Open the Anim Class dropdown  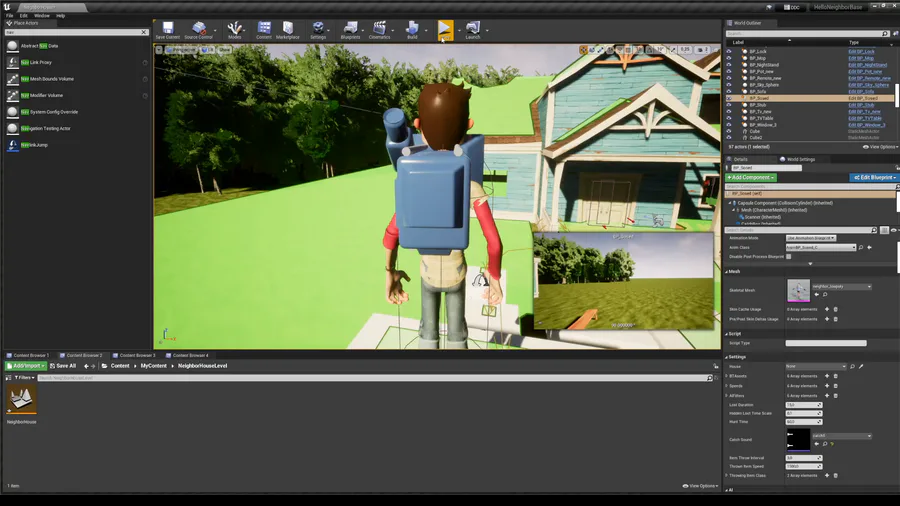(x=821, y=247)
